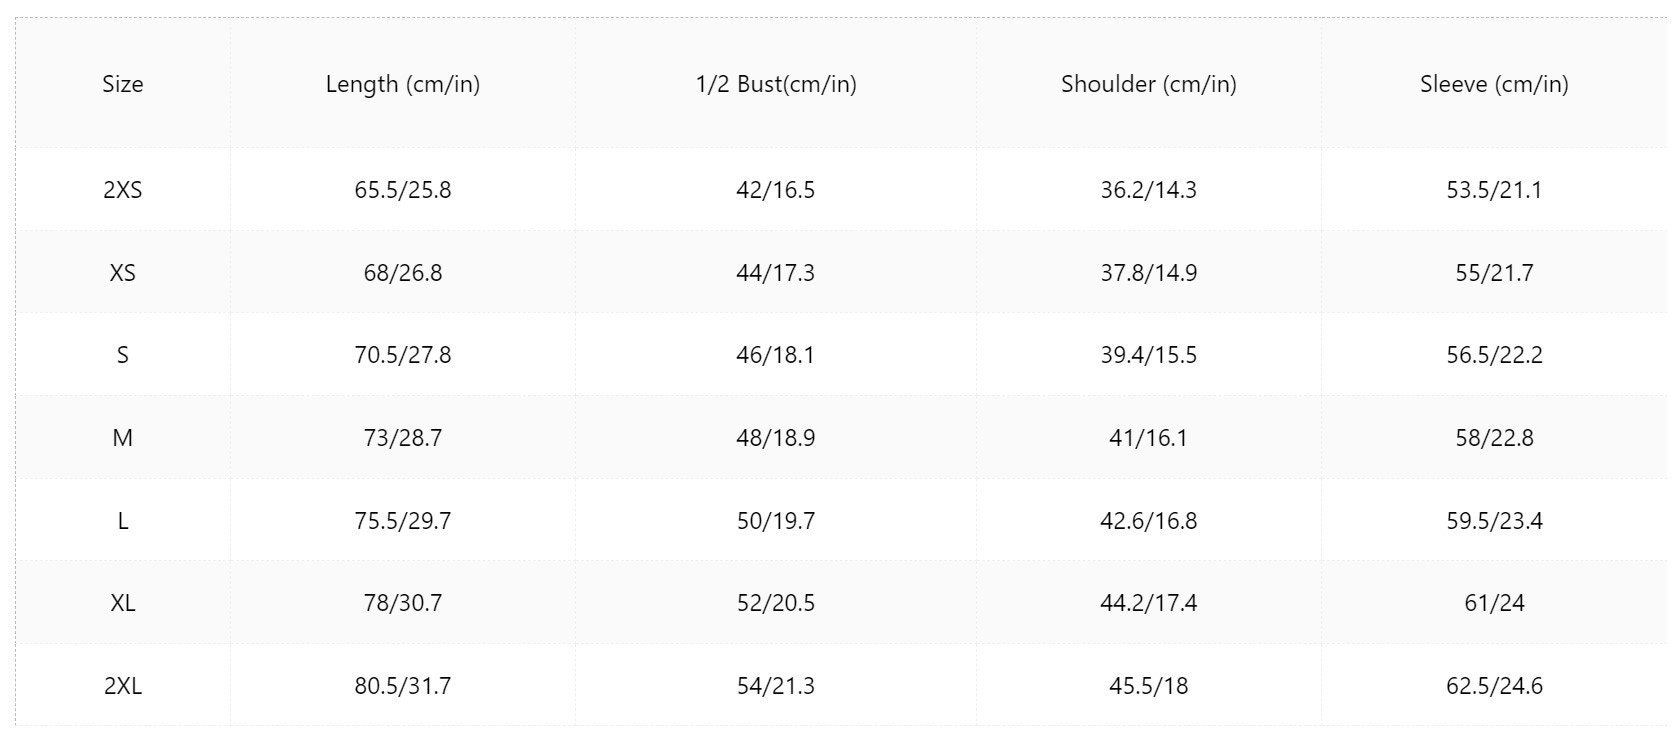Select bust value 44/17.3
Screen dimensions: 1672x747
point(776,273)
